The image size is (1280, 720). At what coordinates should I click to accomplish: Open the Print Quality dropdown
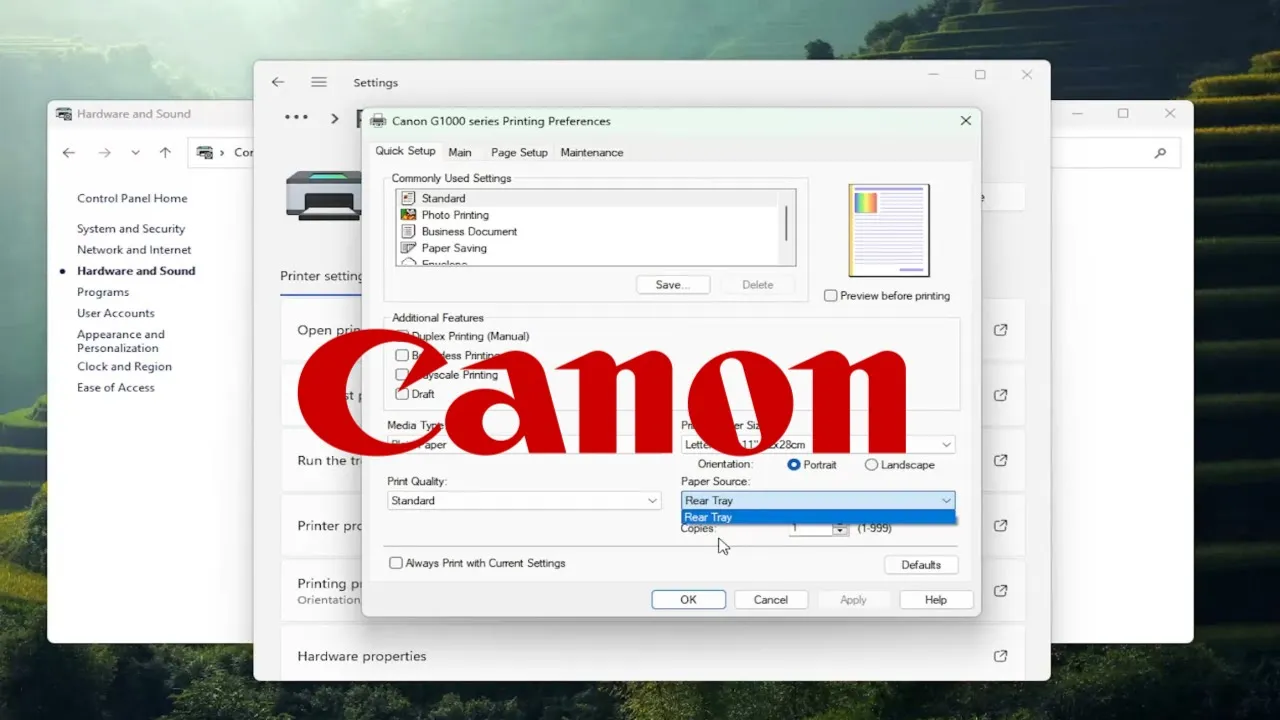(524, 500)
